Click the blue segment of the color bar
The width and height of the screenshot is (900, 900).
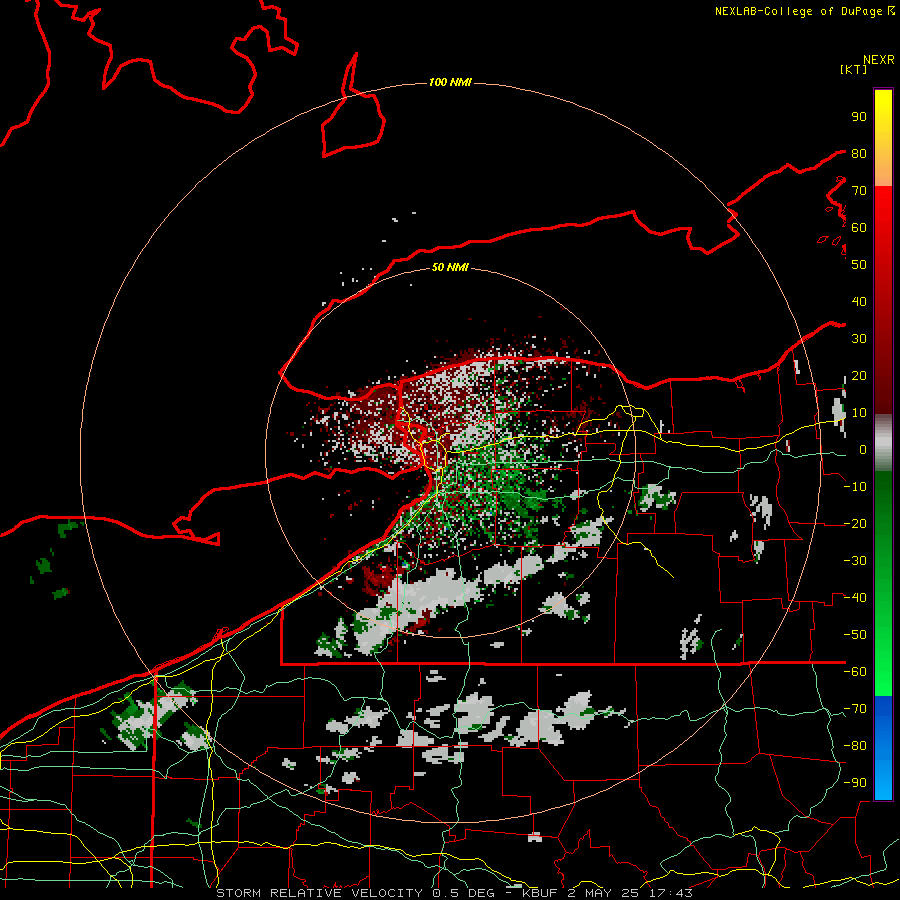[x=883, y=748]
